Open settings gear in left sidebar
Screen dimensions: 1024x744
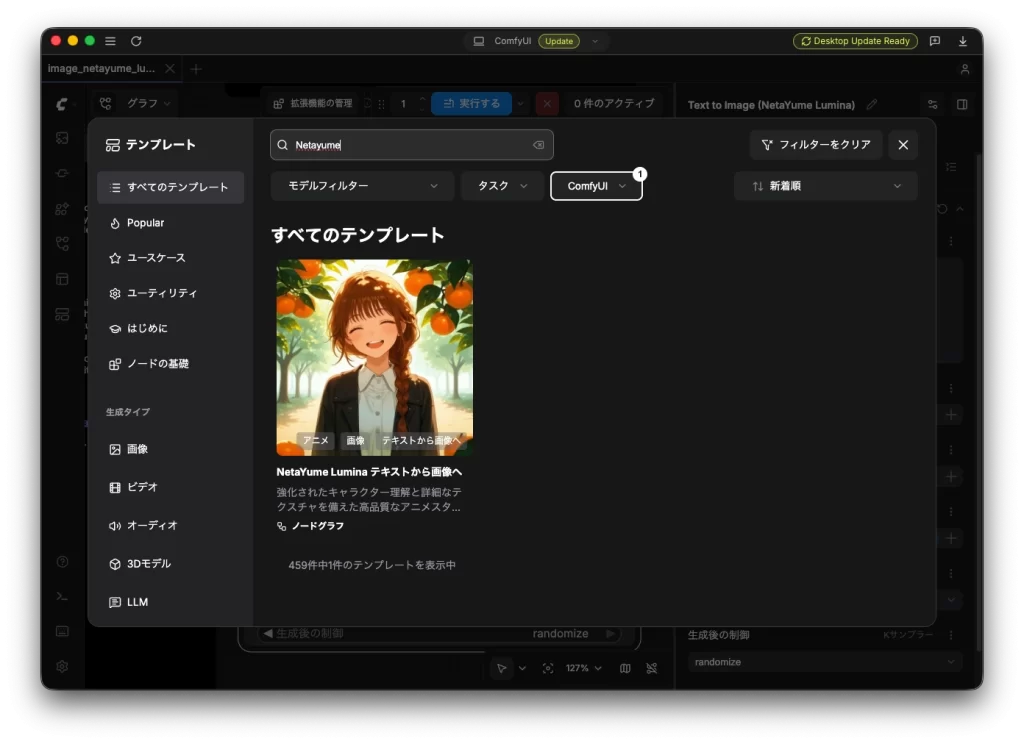coord(62,666)
